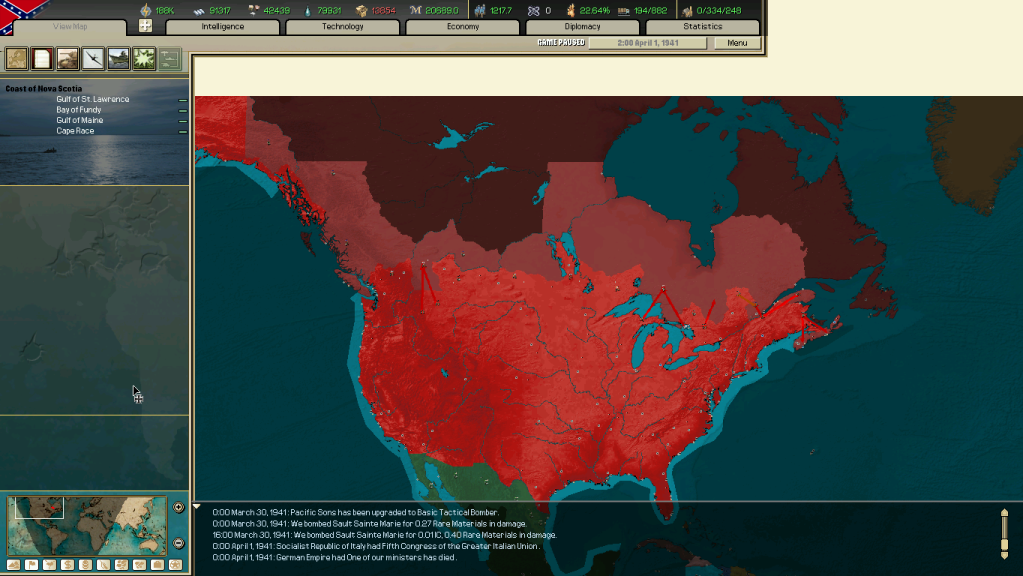This screenshot has width=1023, height=576.
Task: Switch to partisan map mode icon
Action: [103, 565]
